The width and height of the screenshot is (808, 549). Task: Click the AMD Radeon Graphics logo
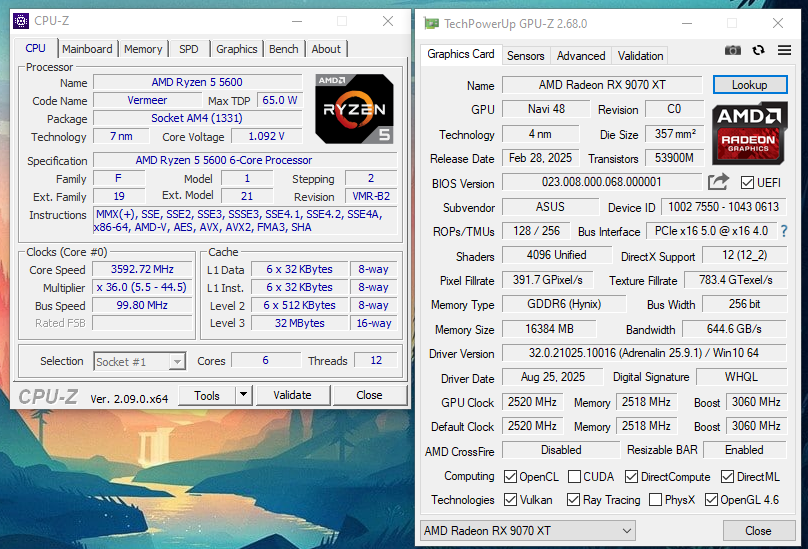coord(751,133)
